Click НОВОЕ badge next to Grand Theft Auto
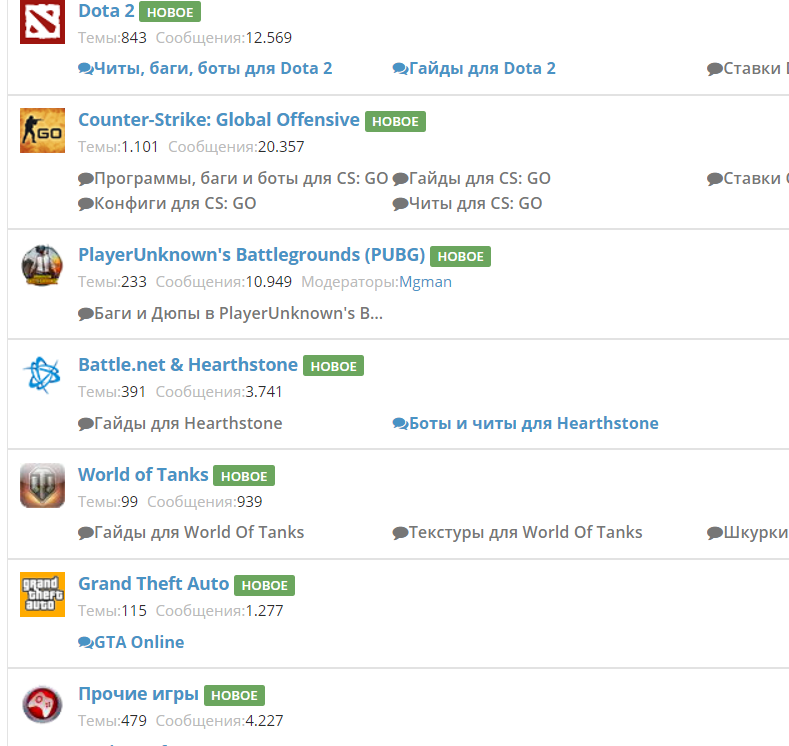The image size is (789, 746). 265,585
